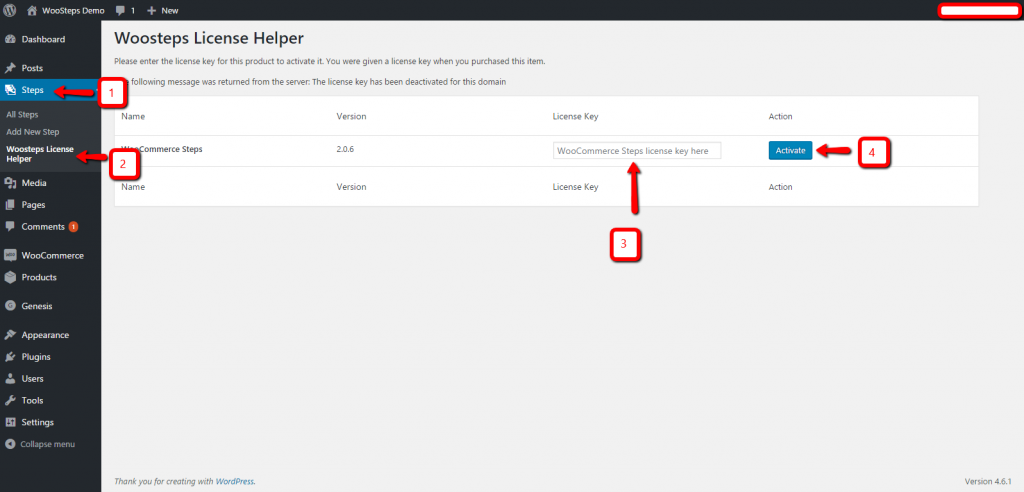
Task: Click the WooCommerce logo icon
Action: (10, 255)
